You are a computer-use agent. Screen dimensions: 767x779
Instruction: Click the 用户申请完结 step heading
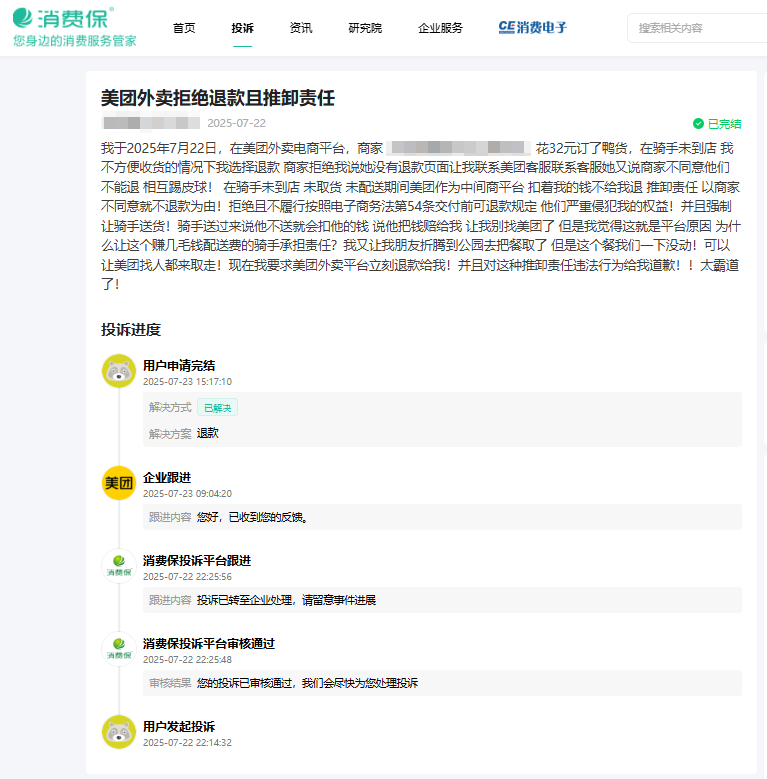(179, 366)
